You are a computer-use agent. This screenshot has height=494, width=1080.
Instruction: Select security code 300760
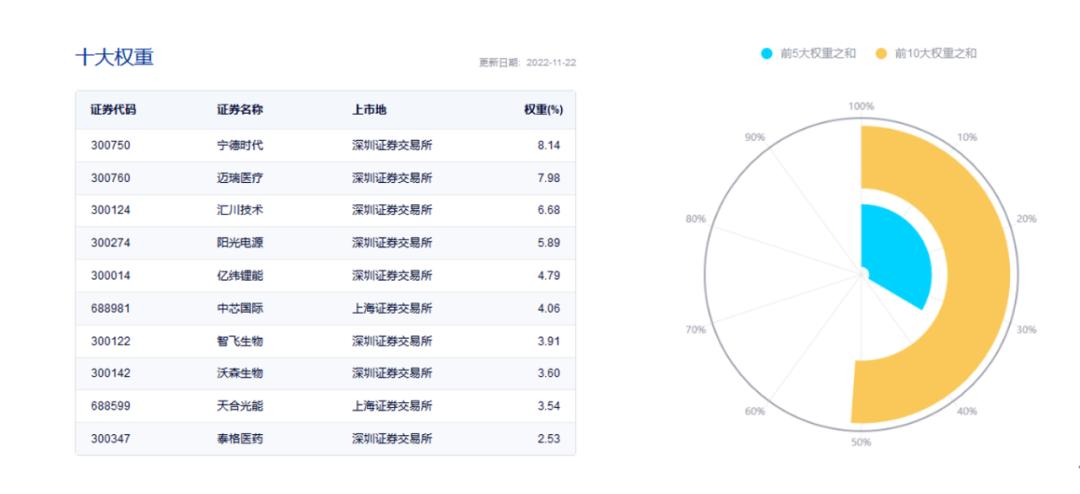(110, 178)
